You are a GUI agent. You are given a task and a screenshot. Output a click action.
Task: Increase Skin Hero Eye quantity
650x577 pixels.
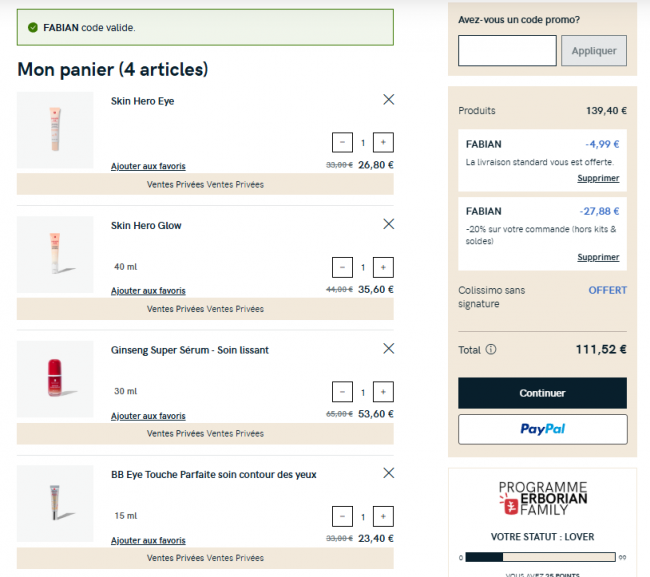[383, 143]
